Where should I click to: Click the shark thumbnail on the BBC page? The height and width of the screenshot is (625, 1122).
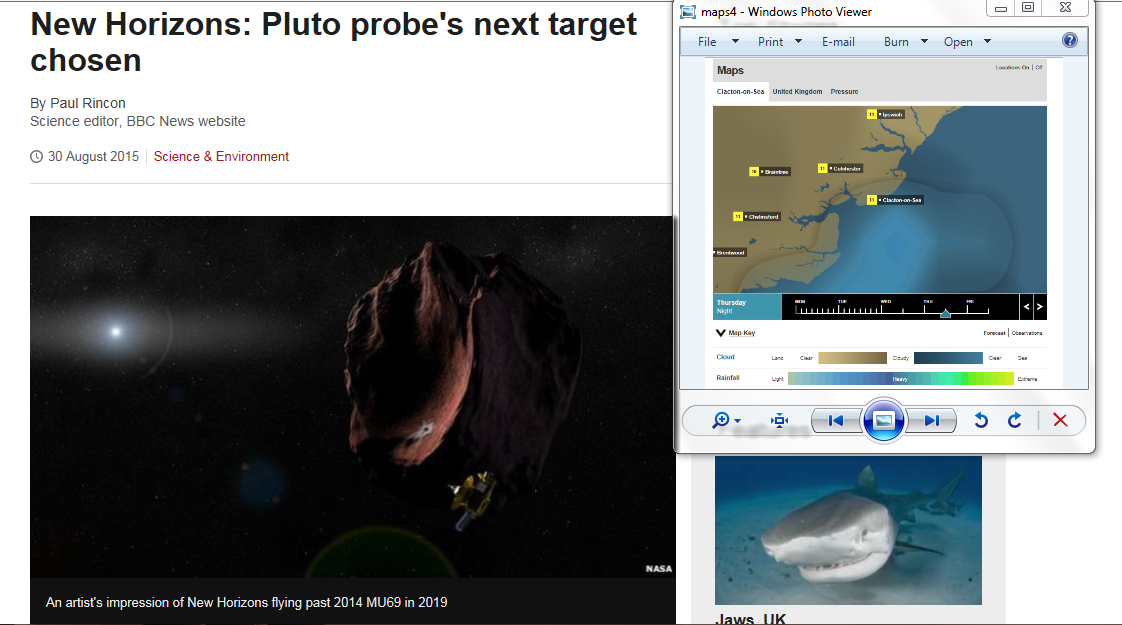tap(848, 530)
